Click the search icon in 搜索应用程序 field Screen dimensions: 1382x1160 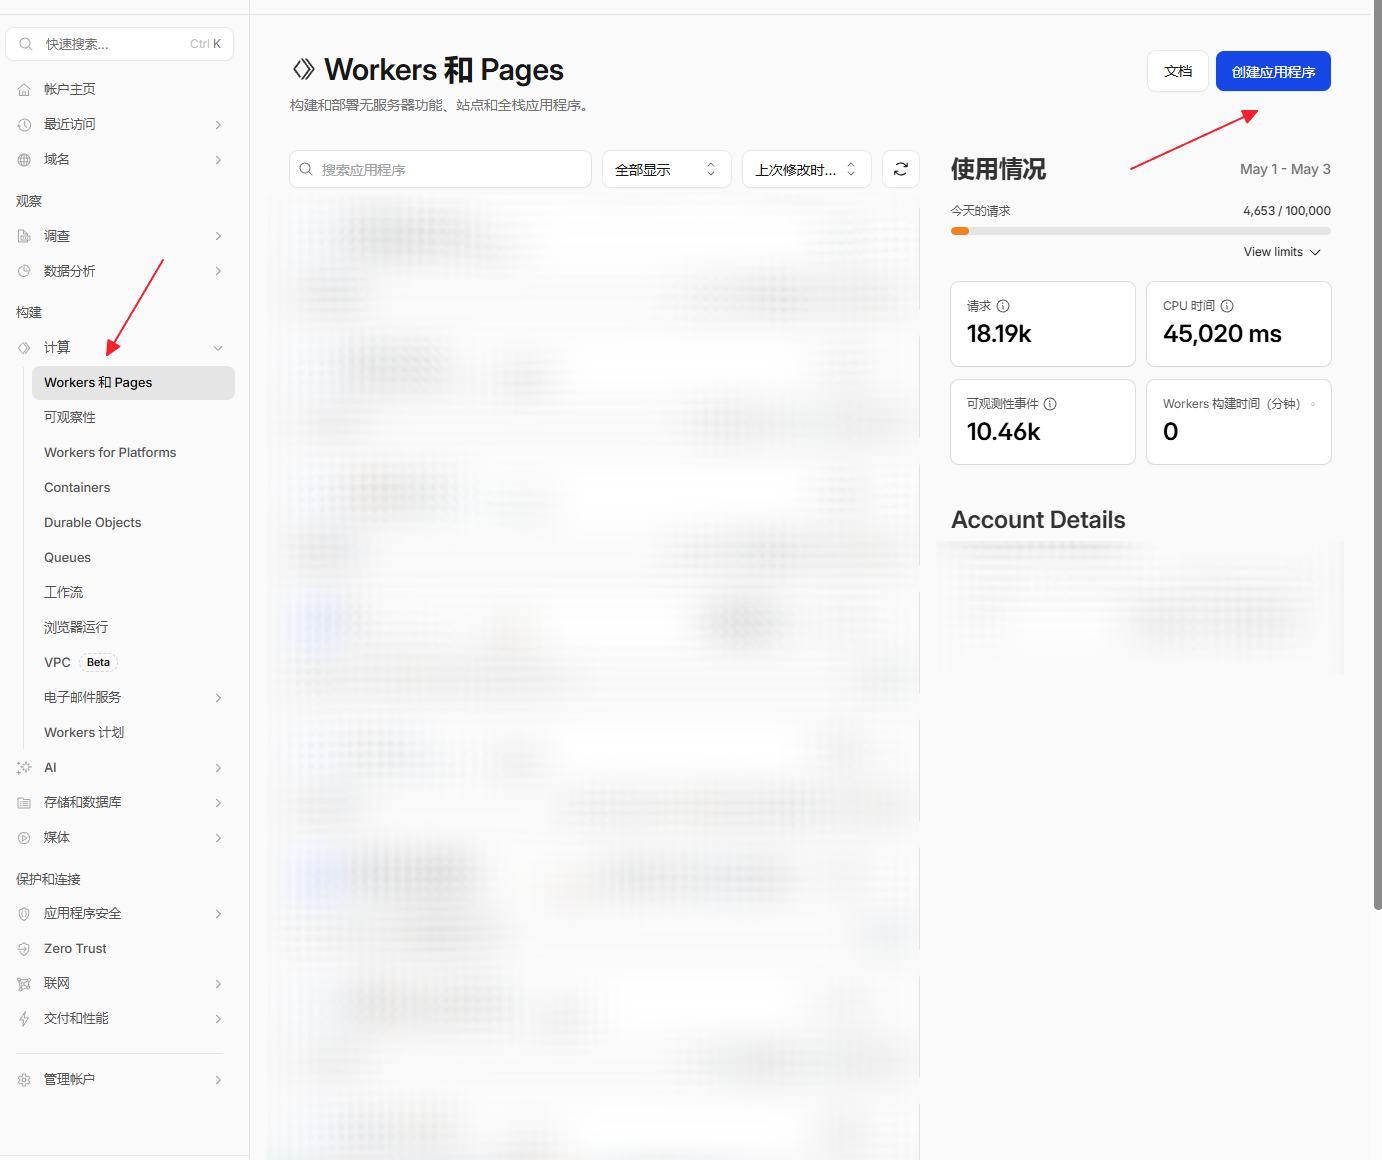click(x=306, y=169)
